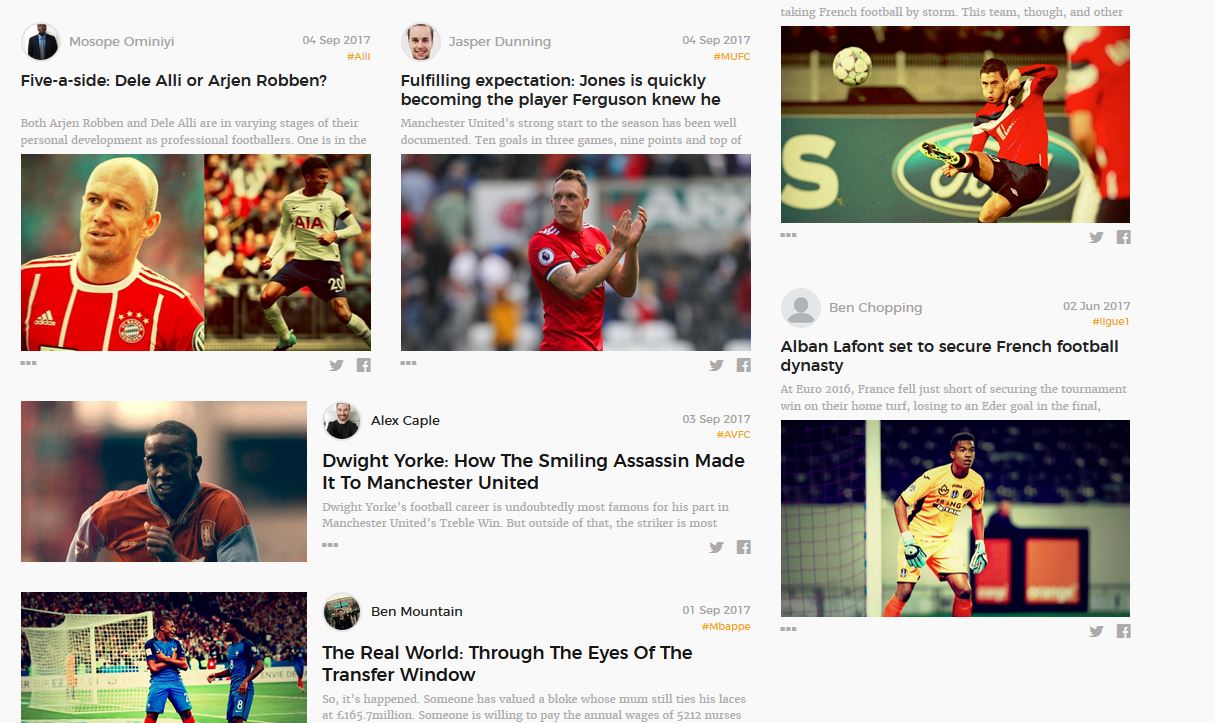Expand the three-dot menu under the Robben image

[28, 363]
